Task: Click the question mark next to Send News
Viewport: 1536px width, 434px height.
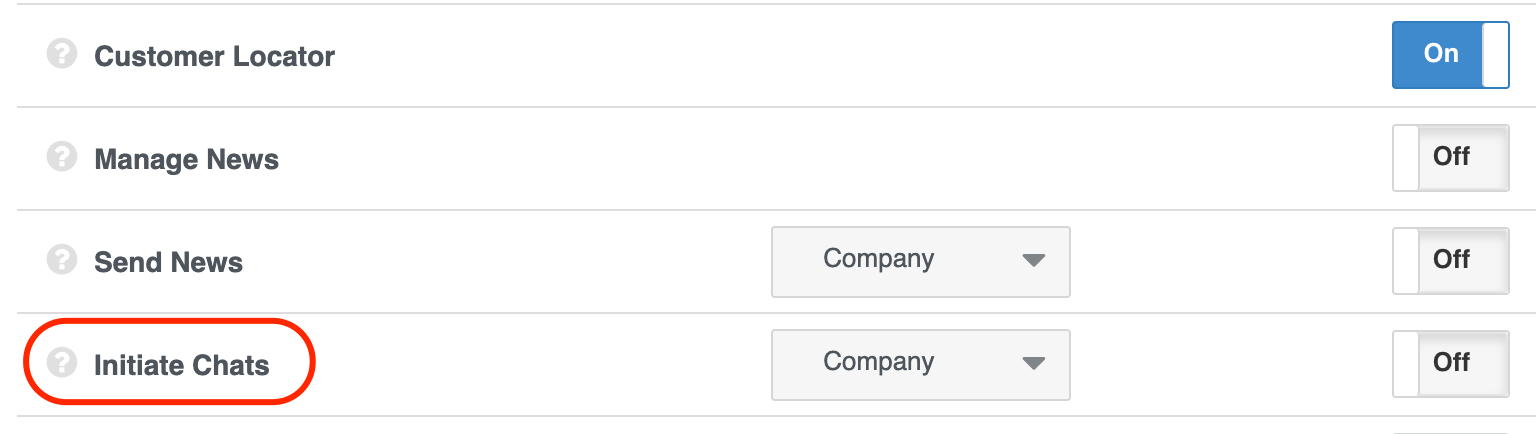Action: 62,260
